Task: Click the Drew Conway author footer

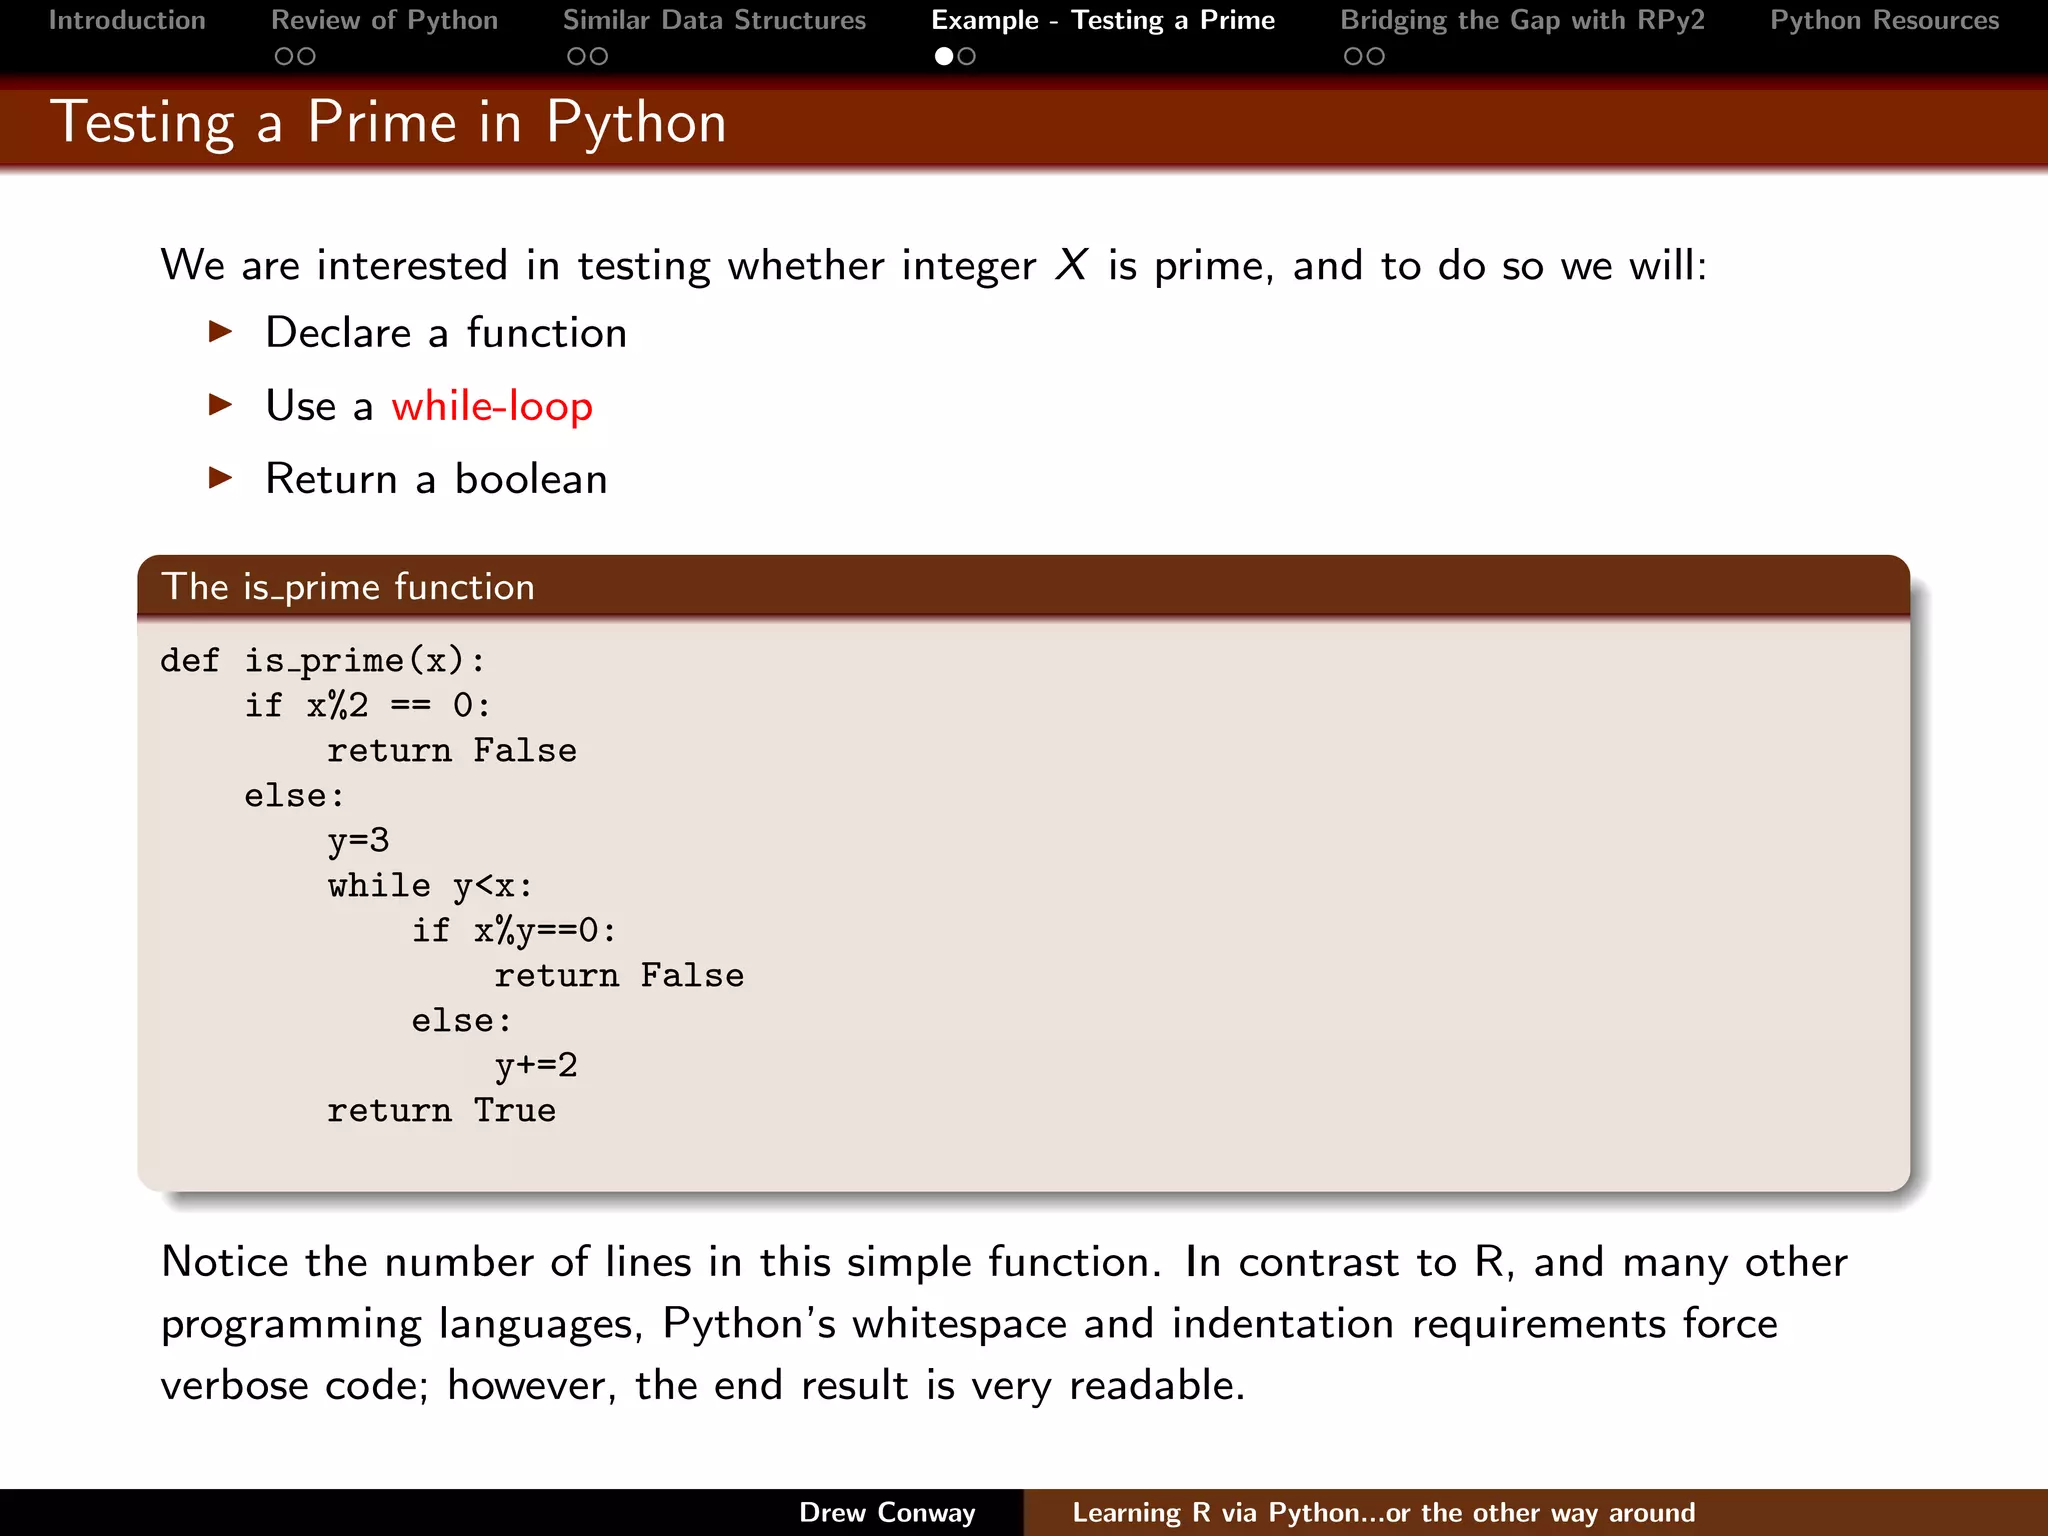Action: (887, 1512)
